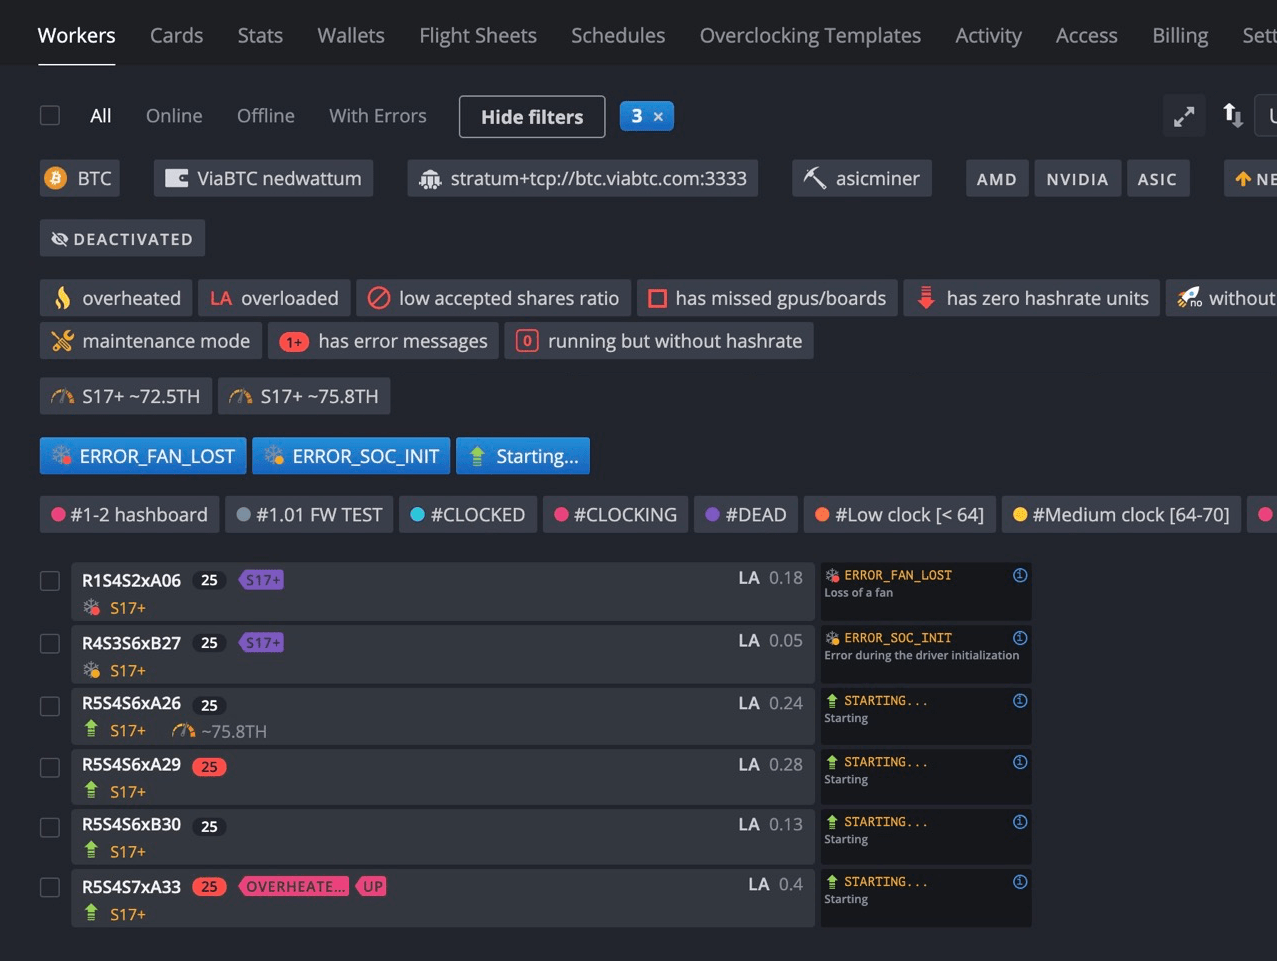
Task: Check the checkbox next to R5S4S7xA33
Action: tap(49, 886)
